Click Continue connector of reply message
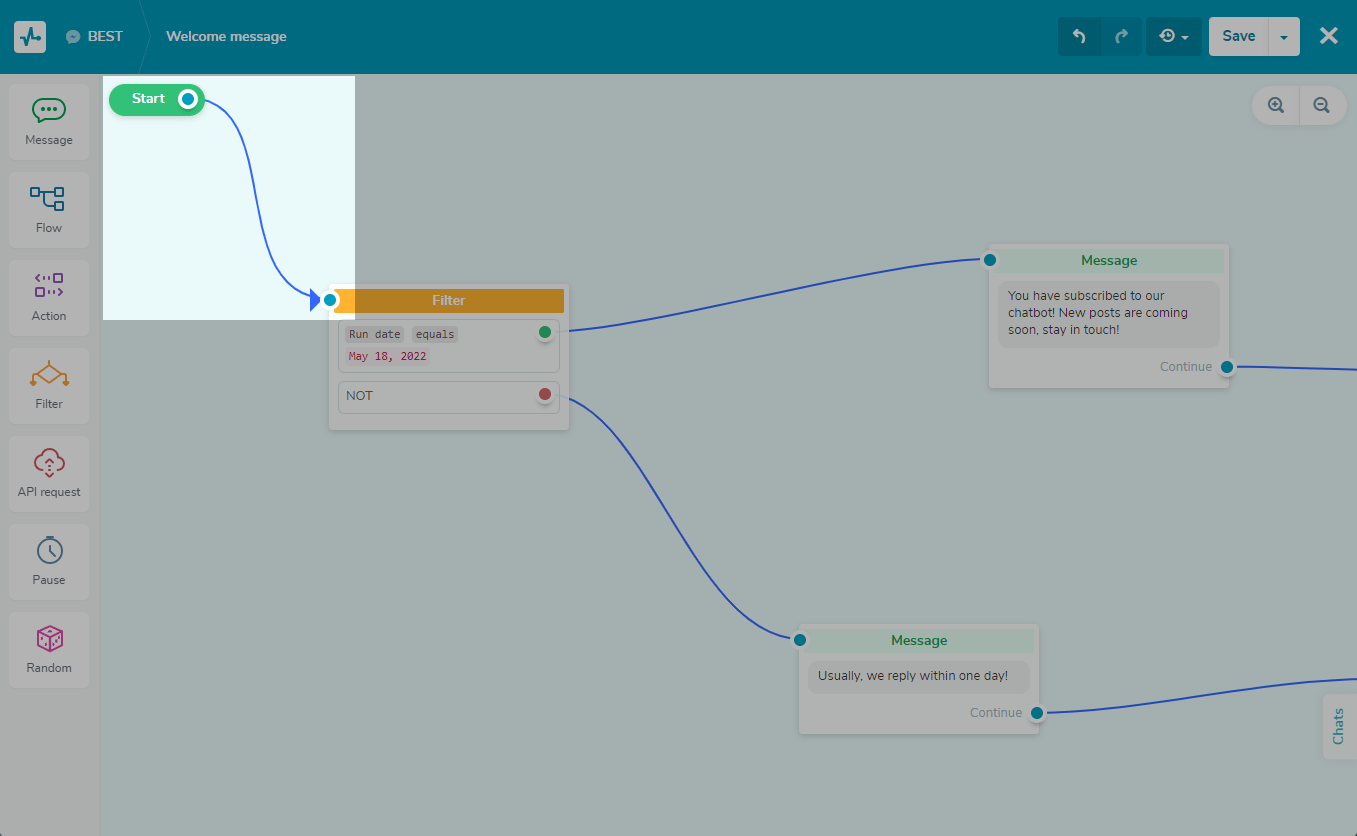 pyautogui.click(x=1037, y=713)
